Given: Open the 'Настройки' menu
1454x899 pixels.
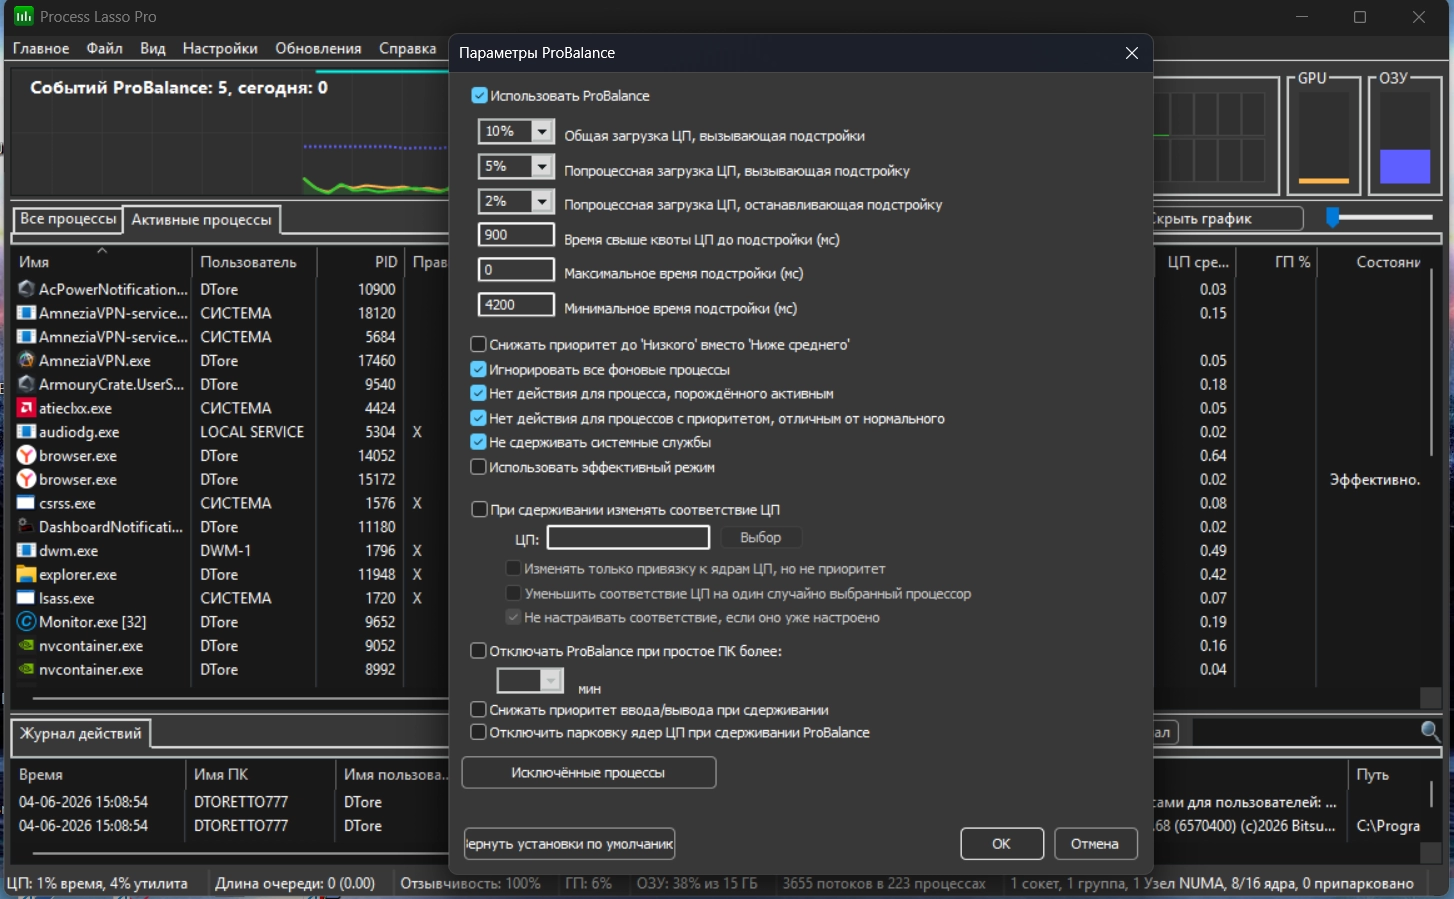Looking at the screenshot, I should tap(220, 48).
